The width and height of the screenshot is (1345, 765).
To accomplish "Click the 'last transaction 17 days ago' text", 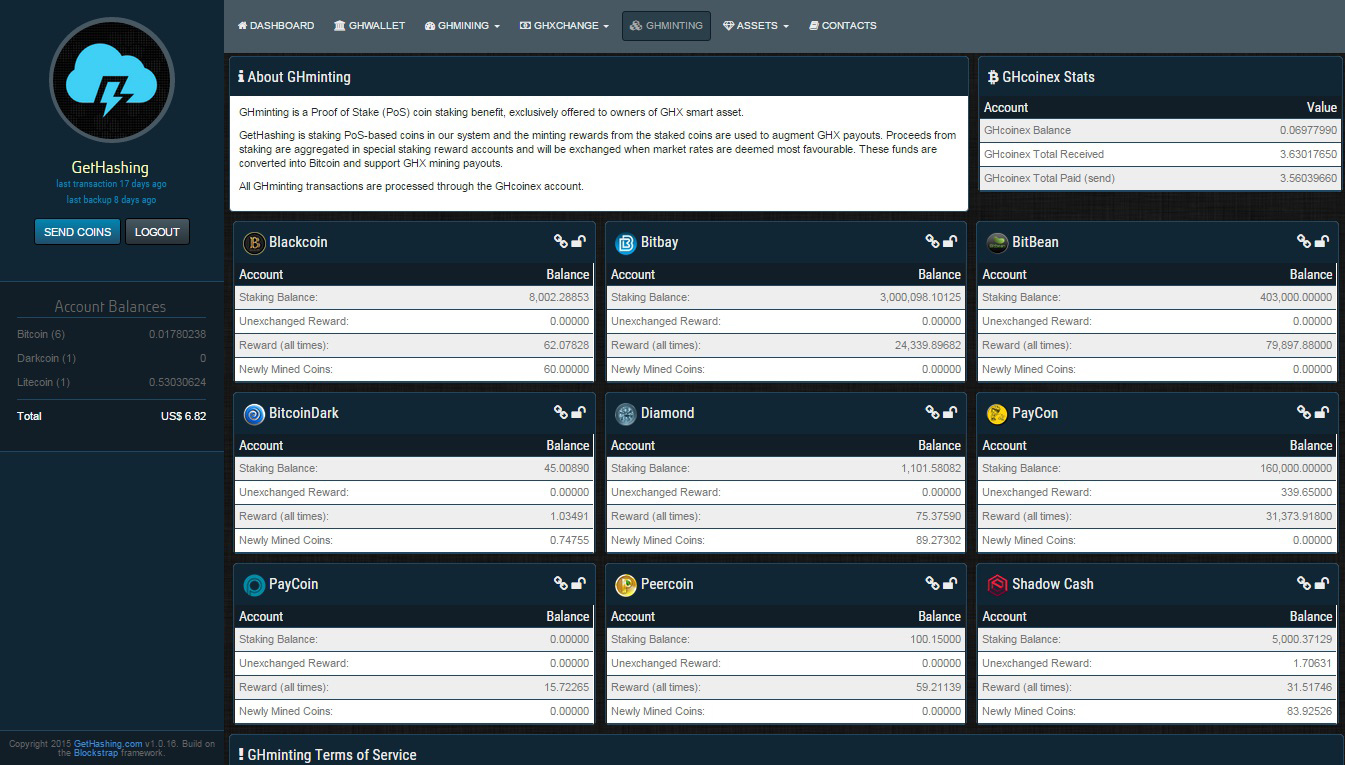I will pyautogui.click(x=111, y=184).
